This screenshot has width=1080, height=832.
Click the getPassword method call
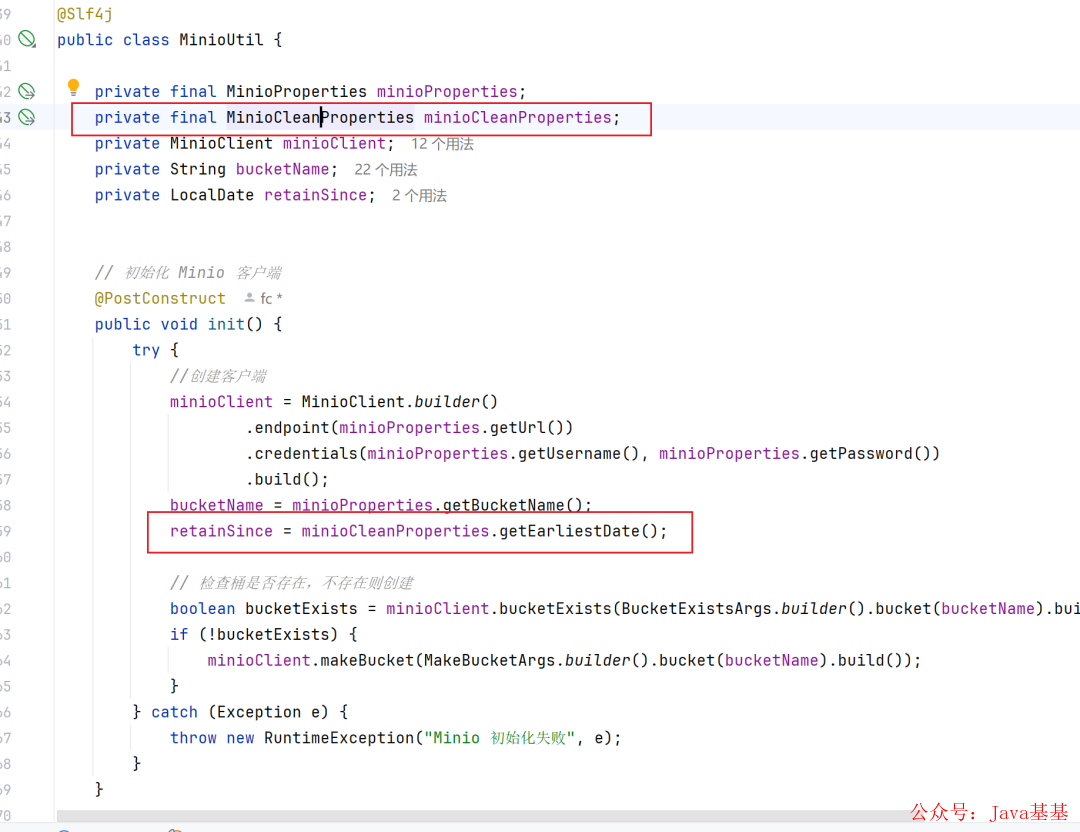(x=862, y=454)
